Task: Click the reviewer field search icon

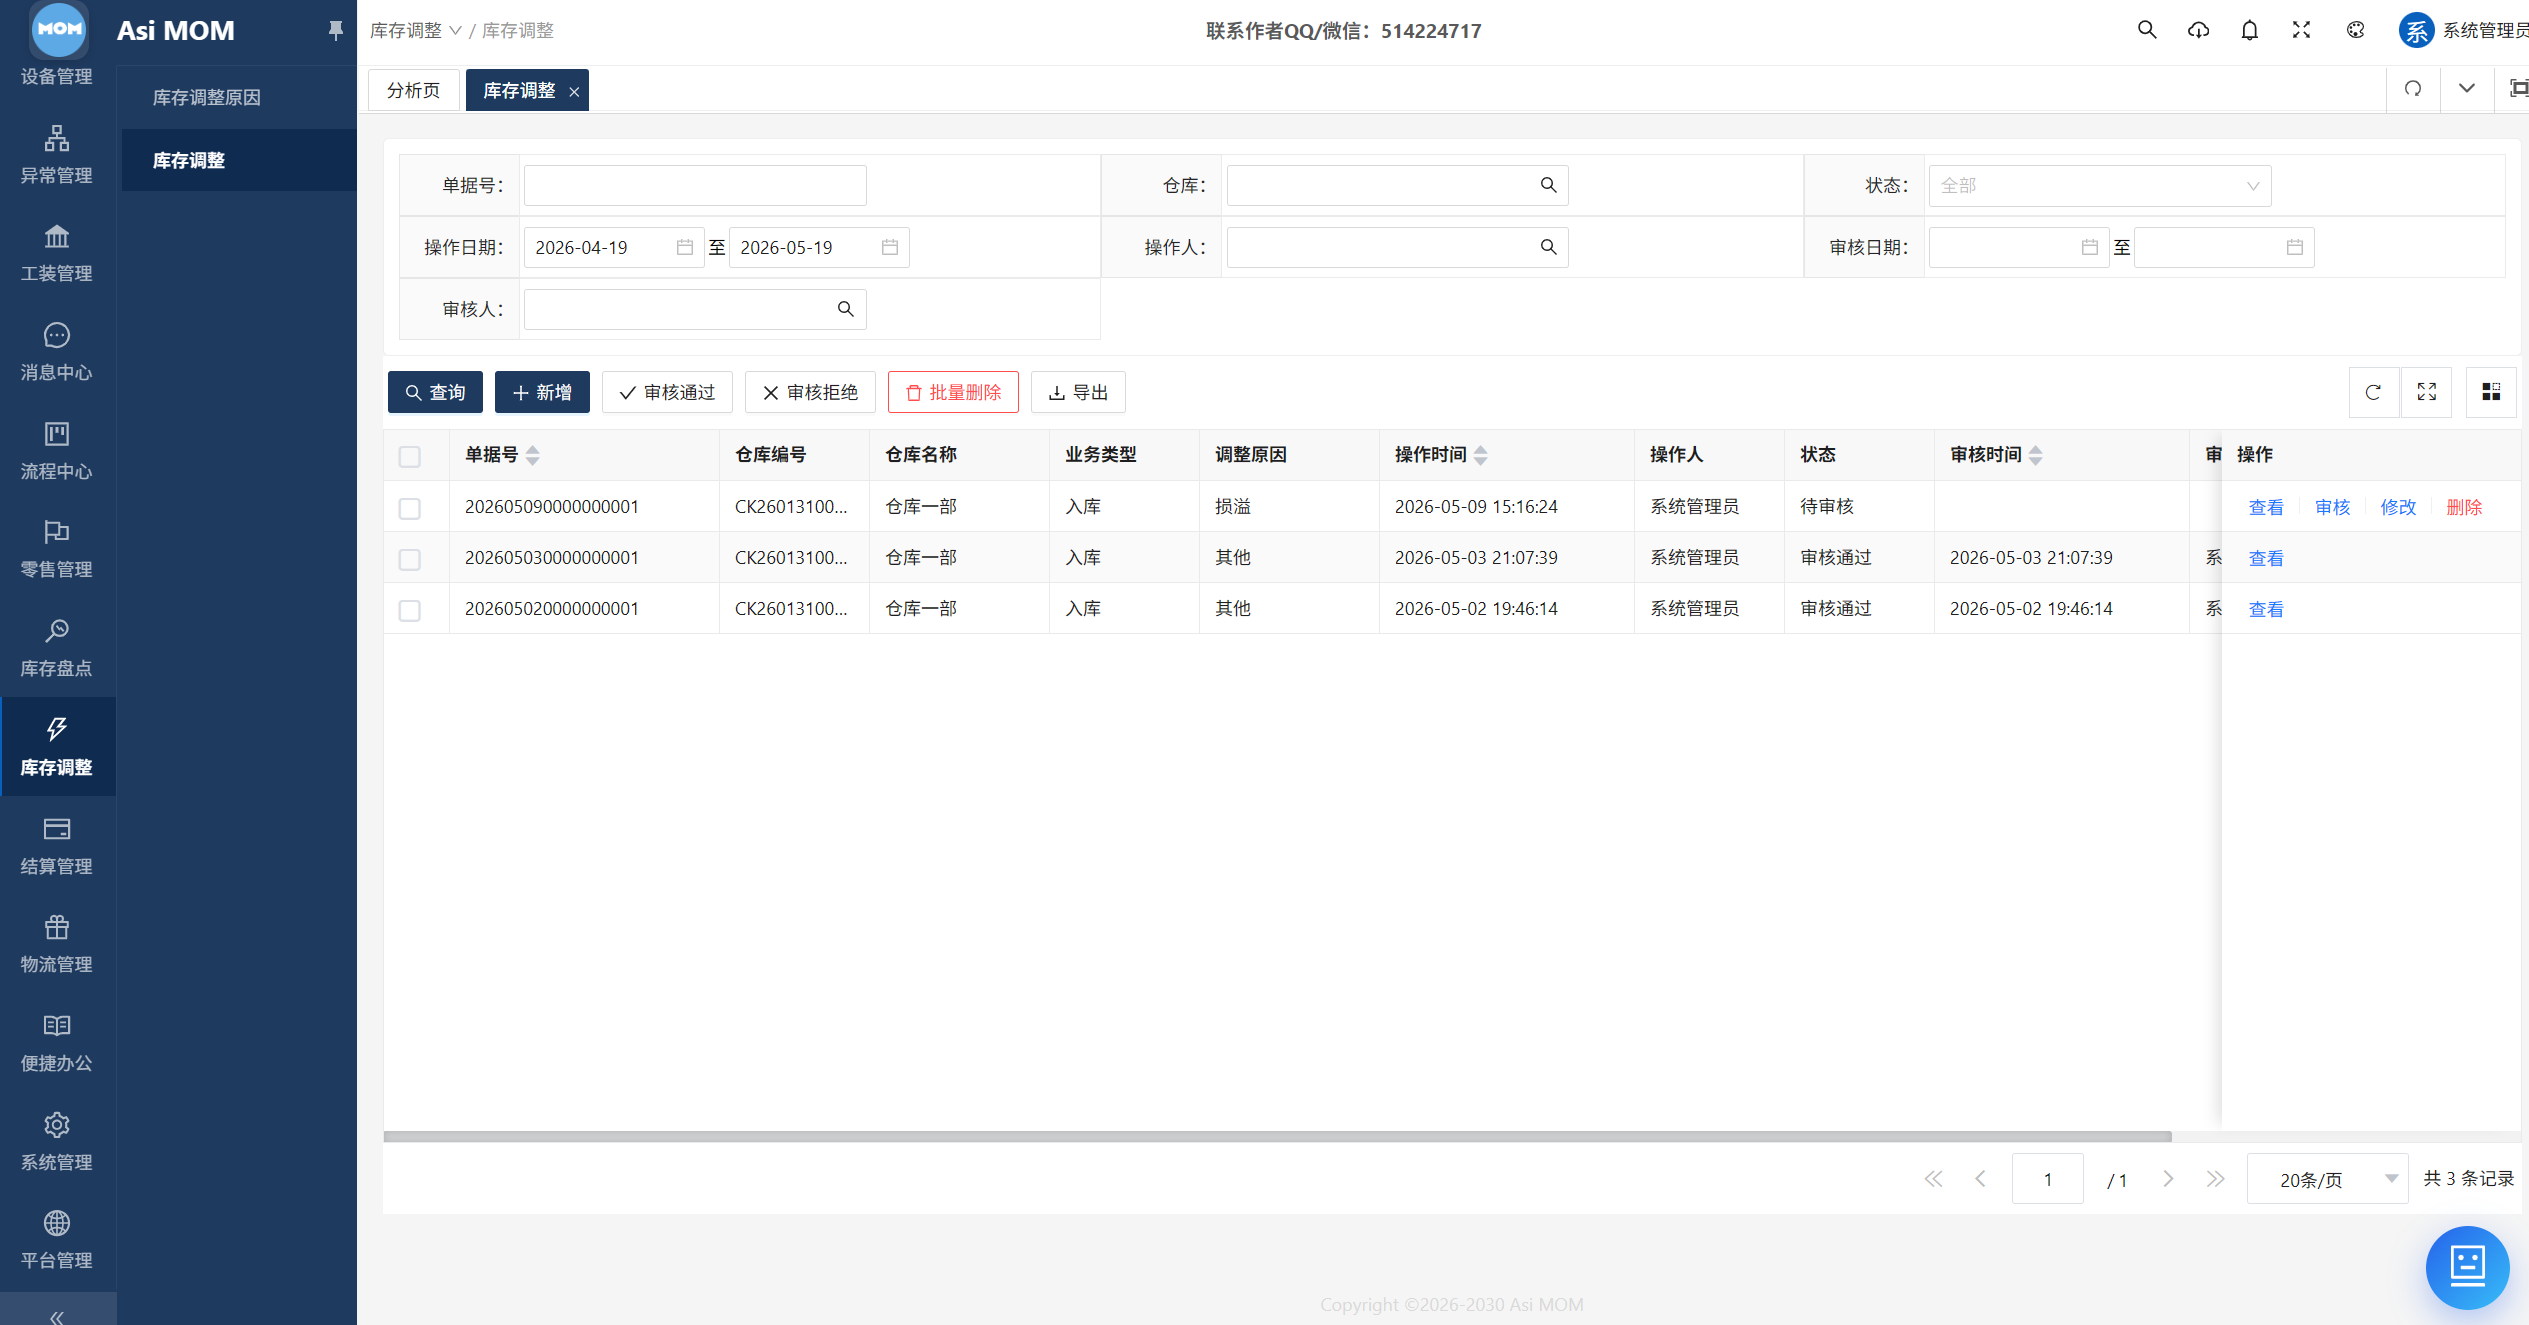Action: (x=845, y=309)
